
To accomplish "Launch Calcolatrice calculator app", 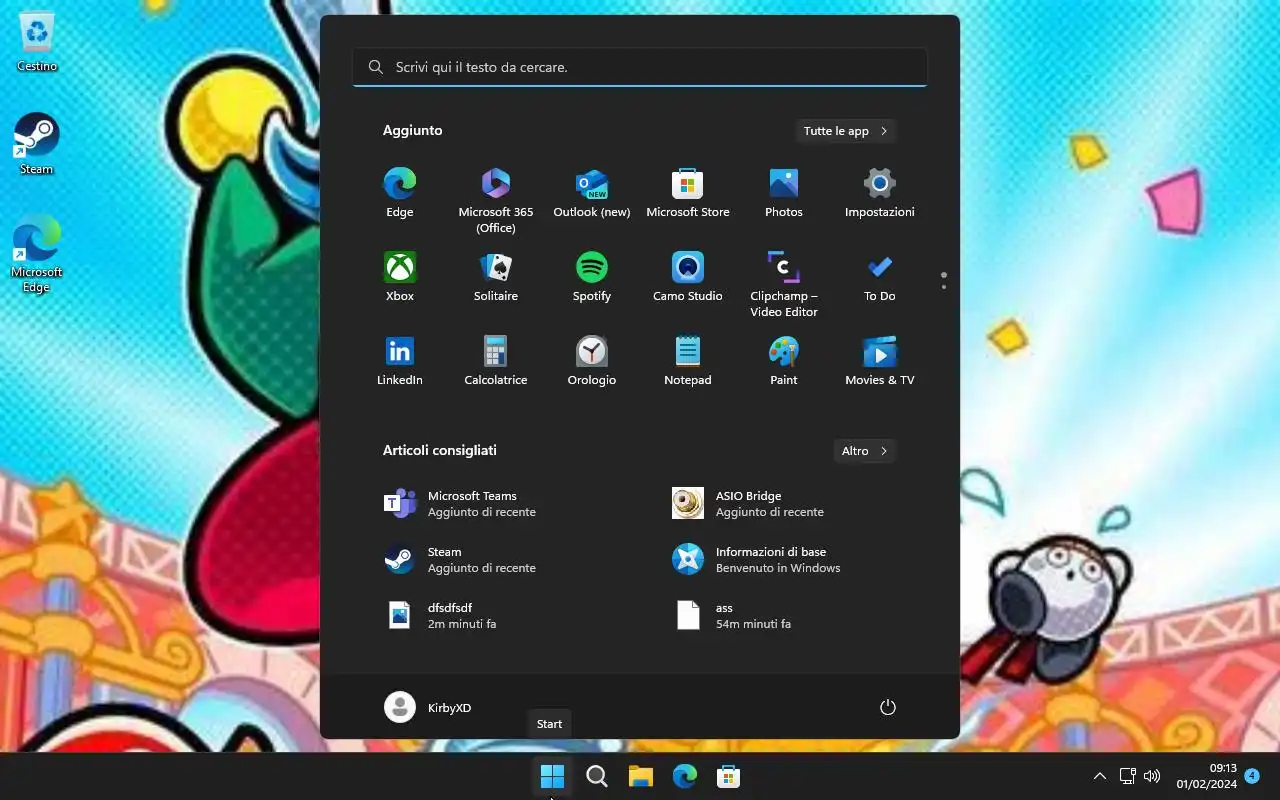I will 496,361.
